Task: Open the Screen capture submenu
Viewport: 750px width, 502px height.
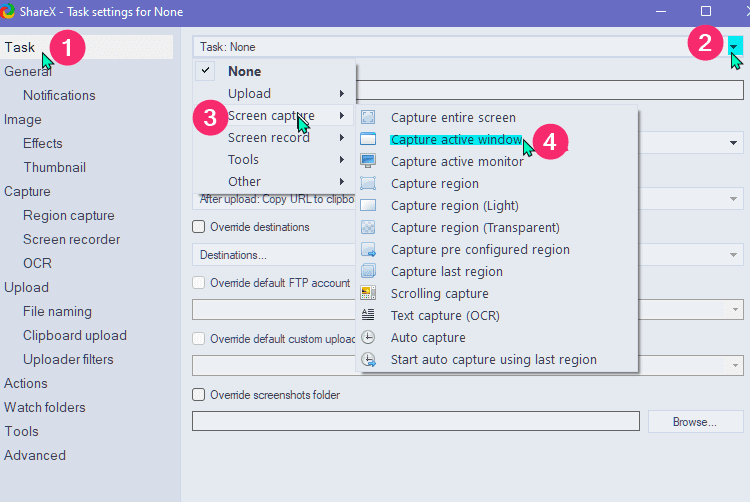Action: pyautogui.click(x=275, y=115)
